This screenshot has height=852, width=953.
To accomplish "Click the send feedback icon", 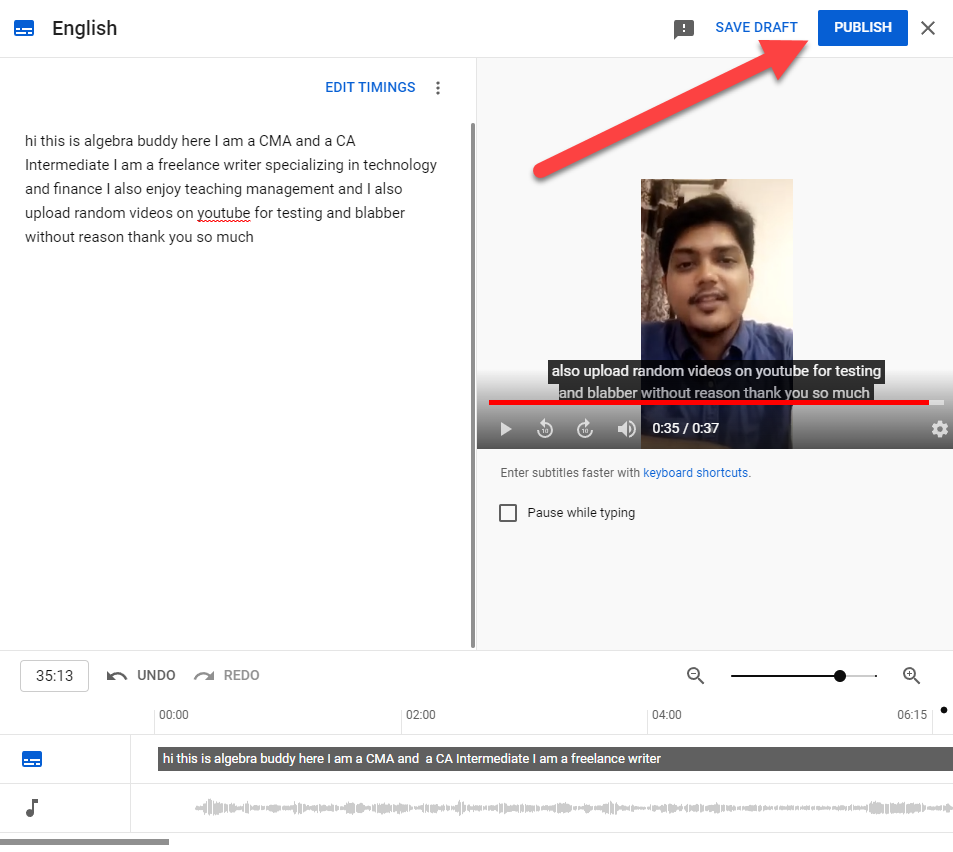I will 684,29.
